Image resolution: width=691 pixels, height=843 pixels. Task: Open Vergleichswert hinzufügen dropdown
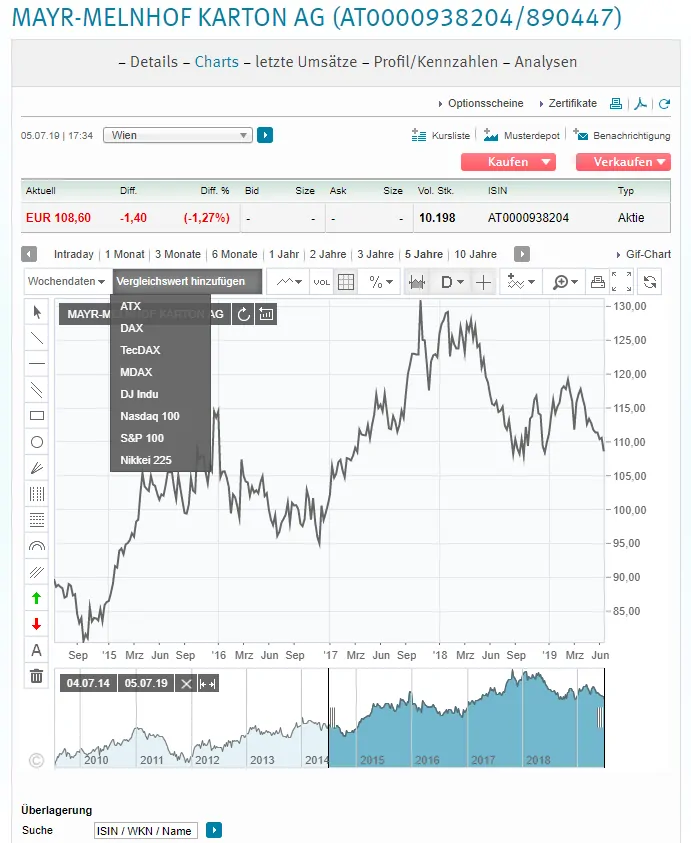(x=187, y=281)
